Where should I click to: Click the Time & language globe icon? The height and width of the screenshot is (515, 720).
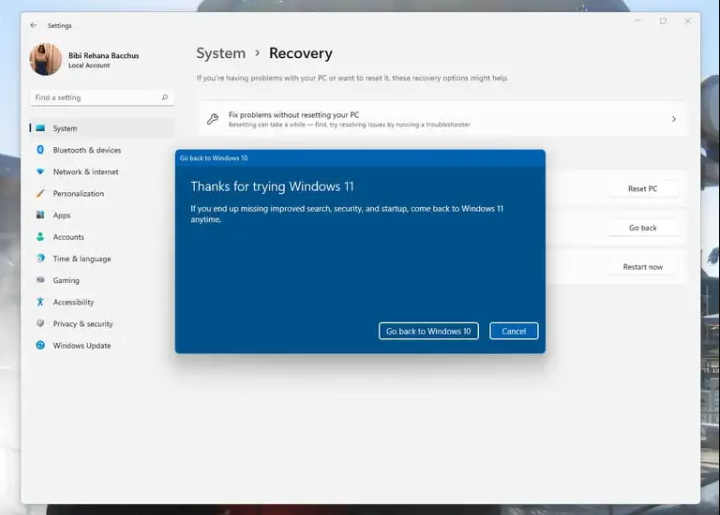40,258
